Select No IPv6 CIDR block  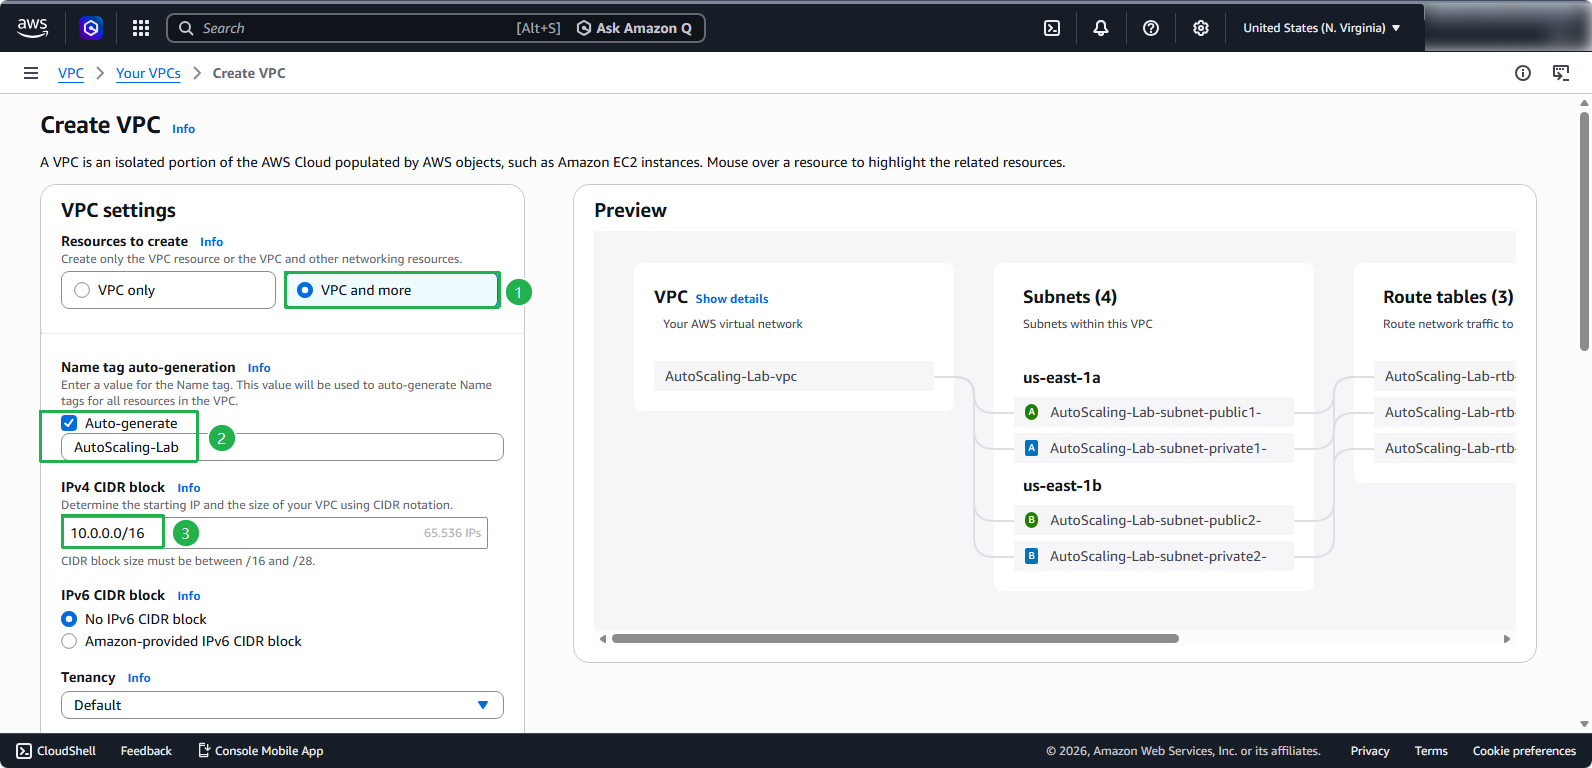(x=69, y=619)
